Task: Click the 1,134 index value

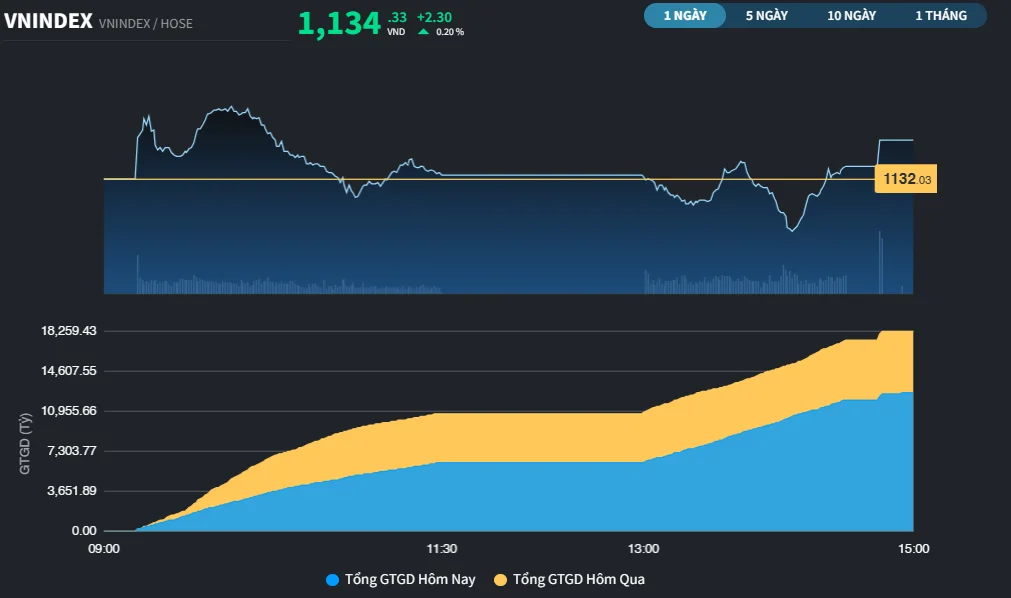Action: (x=339, y=24)
